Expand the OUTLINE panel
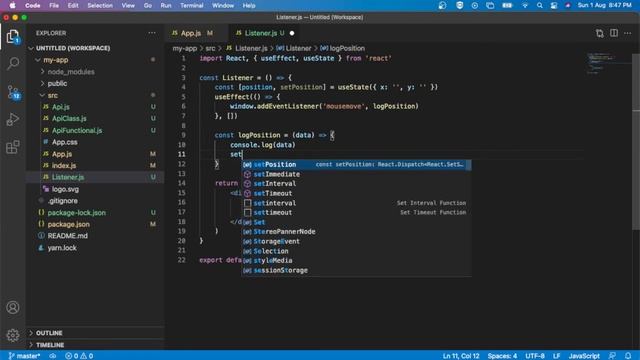 point(49,333)
